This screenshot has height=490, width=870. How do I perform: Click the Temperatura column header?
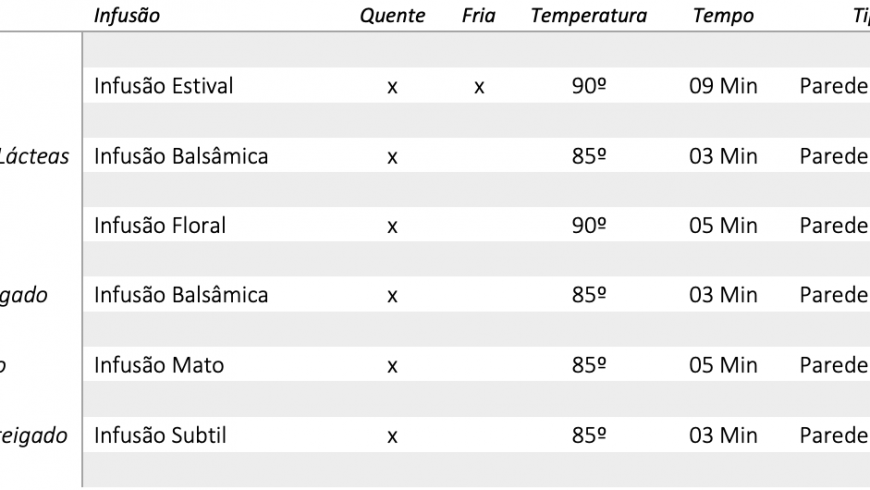pos(588,16)
